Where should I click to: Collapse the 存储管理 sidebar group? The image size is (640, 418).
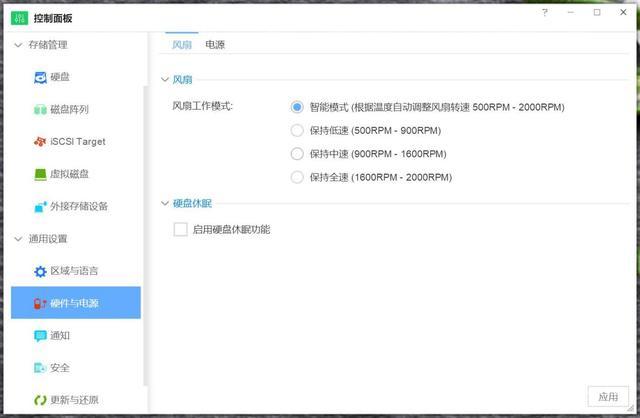coord(18,45)
